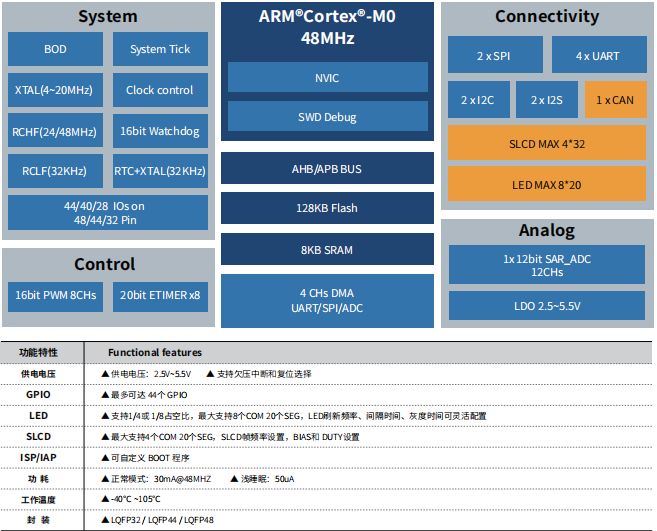657x531 pixels.
Task: Click the 功耗 row label
Action: click(38, 479)
